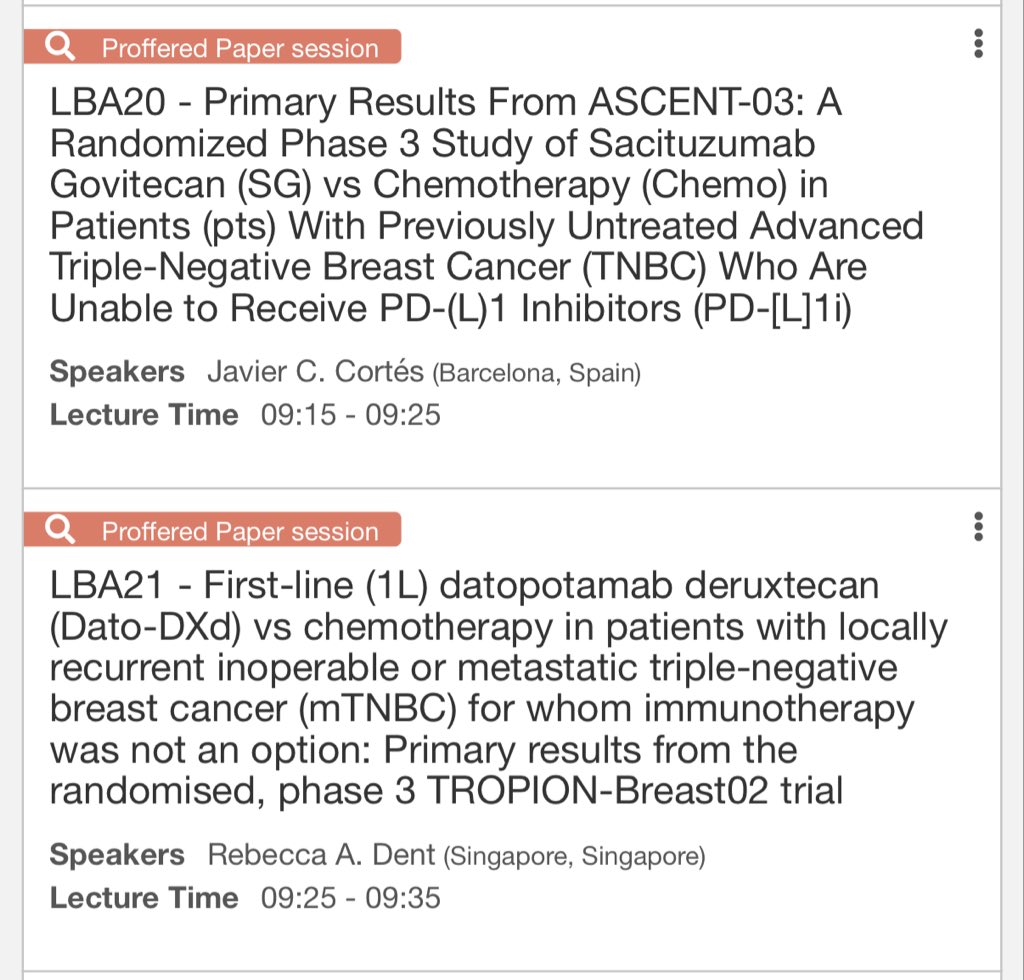Open the three-dot menu for LBA20
Viewport: 1024px width, 980px height.
[x=978, y=44]
